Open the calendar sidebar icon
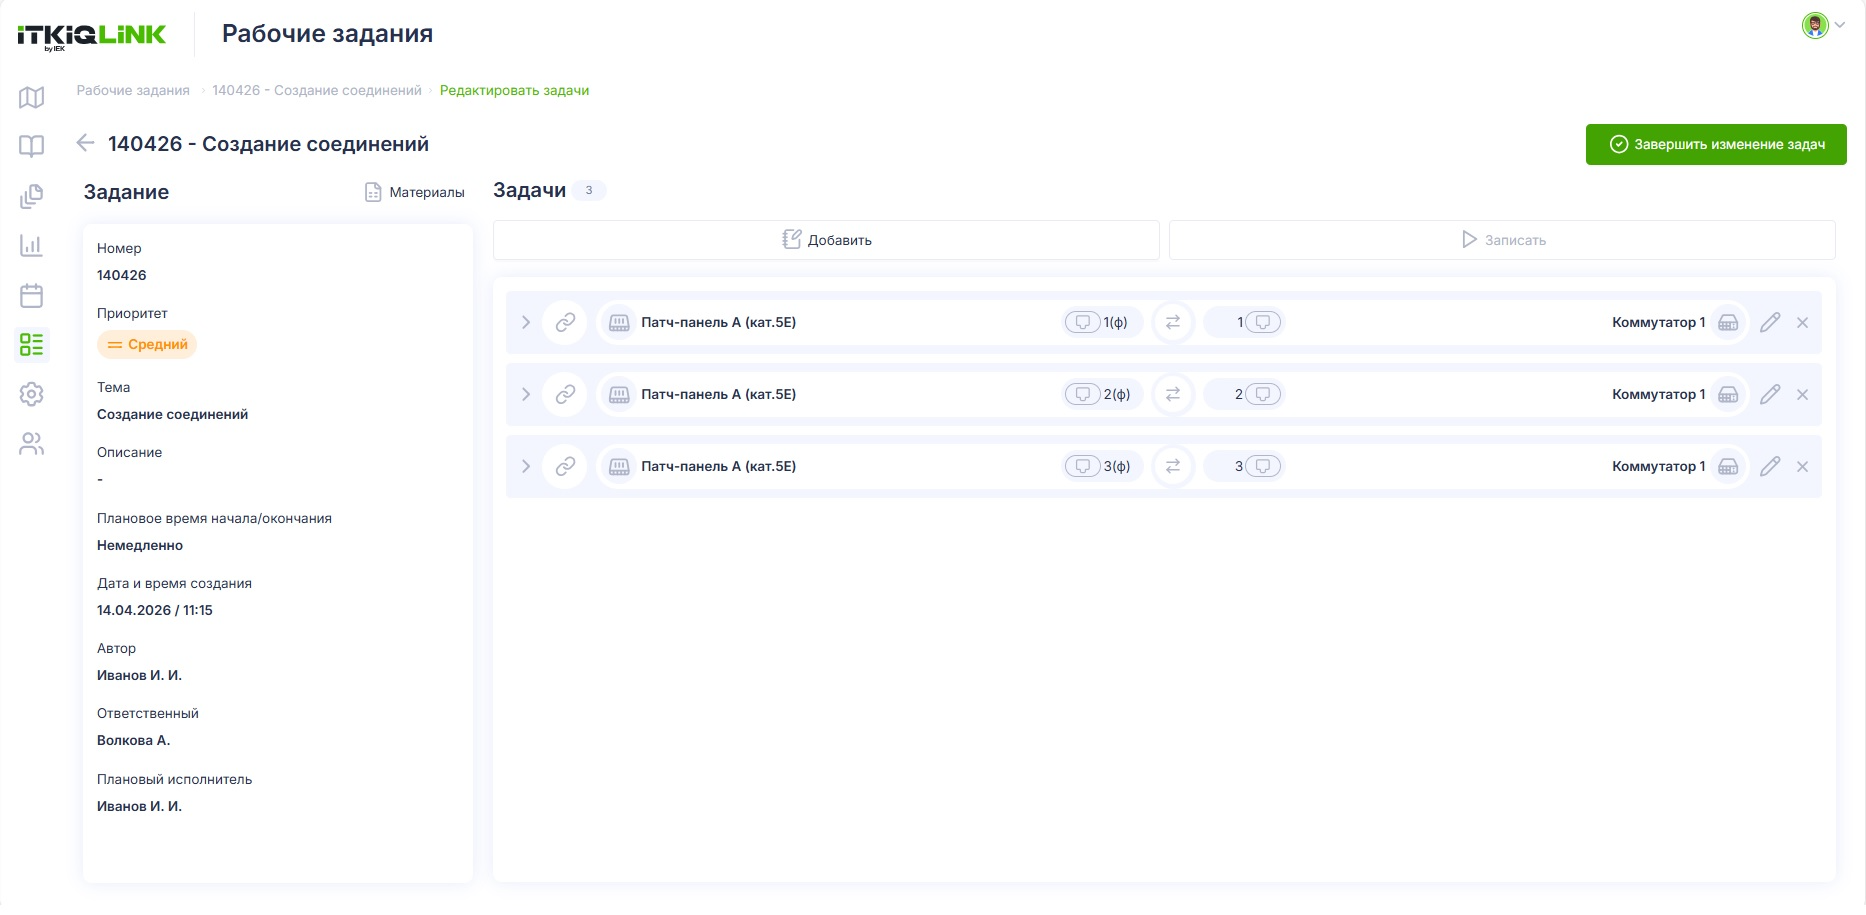1866x915 pixels. (x=32, y=295)
